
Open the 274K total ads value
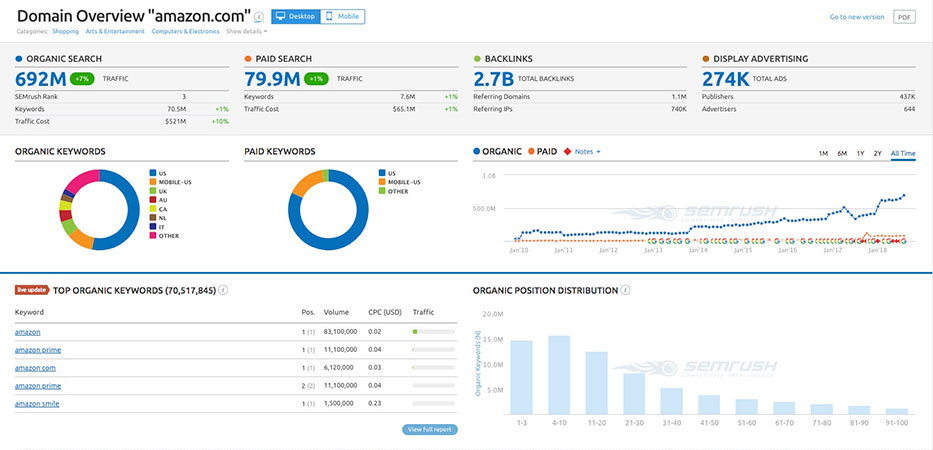pyautogui.click(x=725, y=79)
